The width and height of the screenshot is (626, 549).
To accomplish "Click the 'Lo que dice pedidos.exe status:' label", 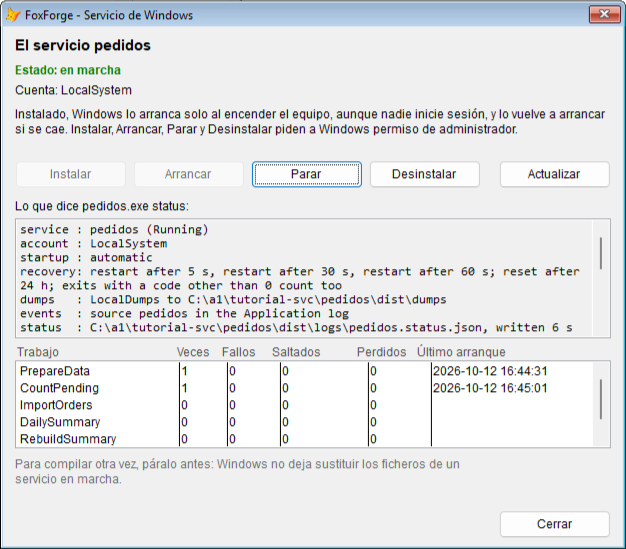I will (x=102, y=206).
